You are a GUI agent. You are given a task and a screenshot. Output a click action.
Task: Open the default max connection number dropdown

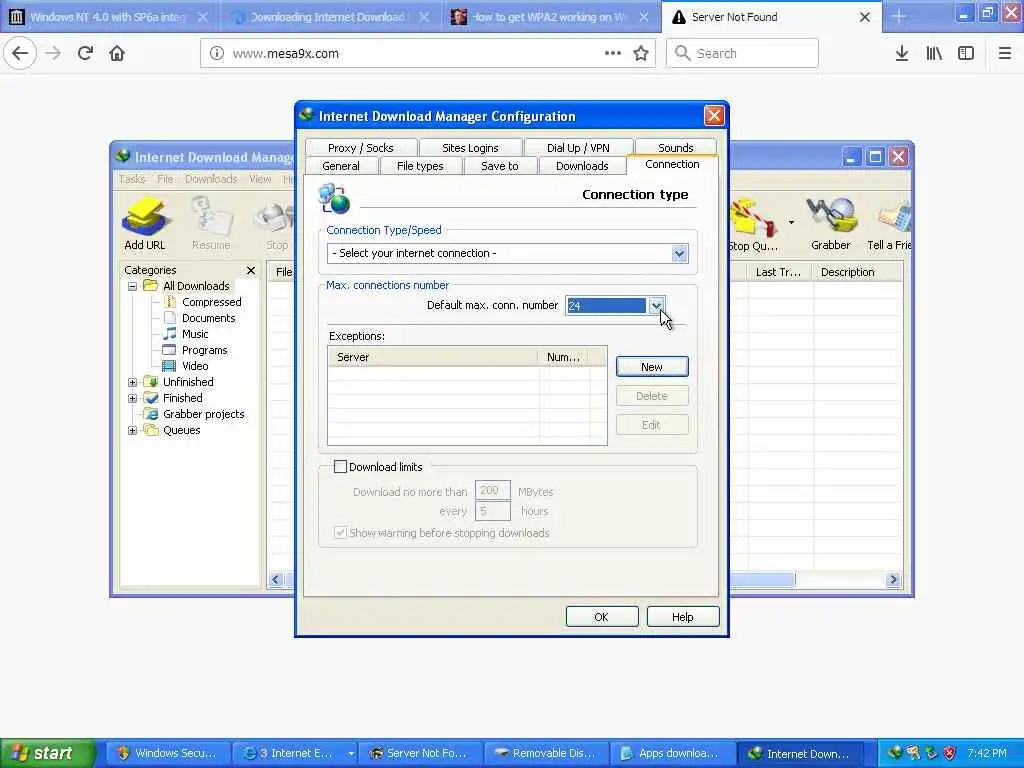pos(656,305)
